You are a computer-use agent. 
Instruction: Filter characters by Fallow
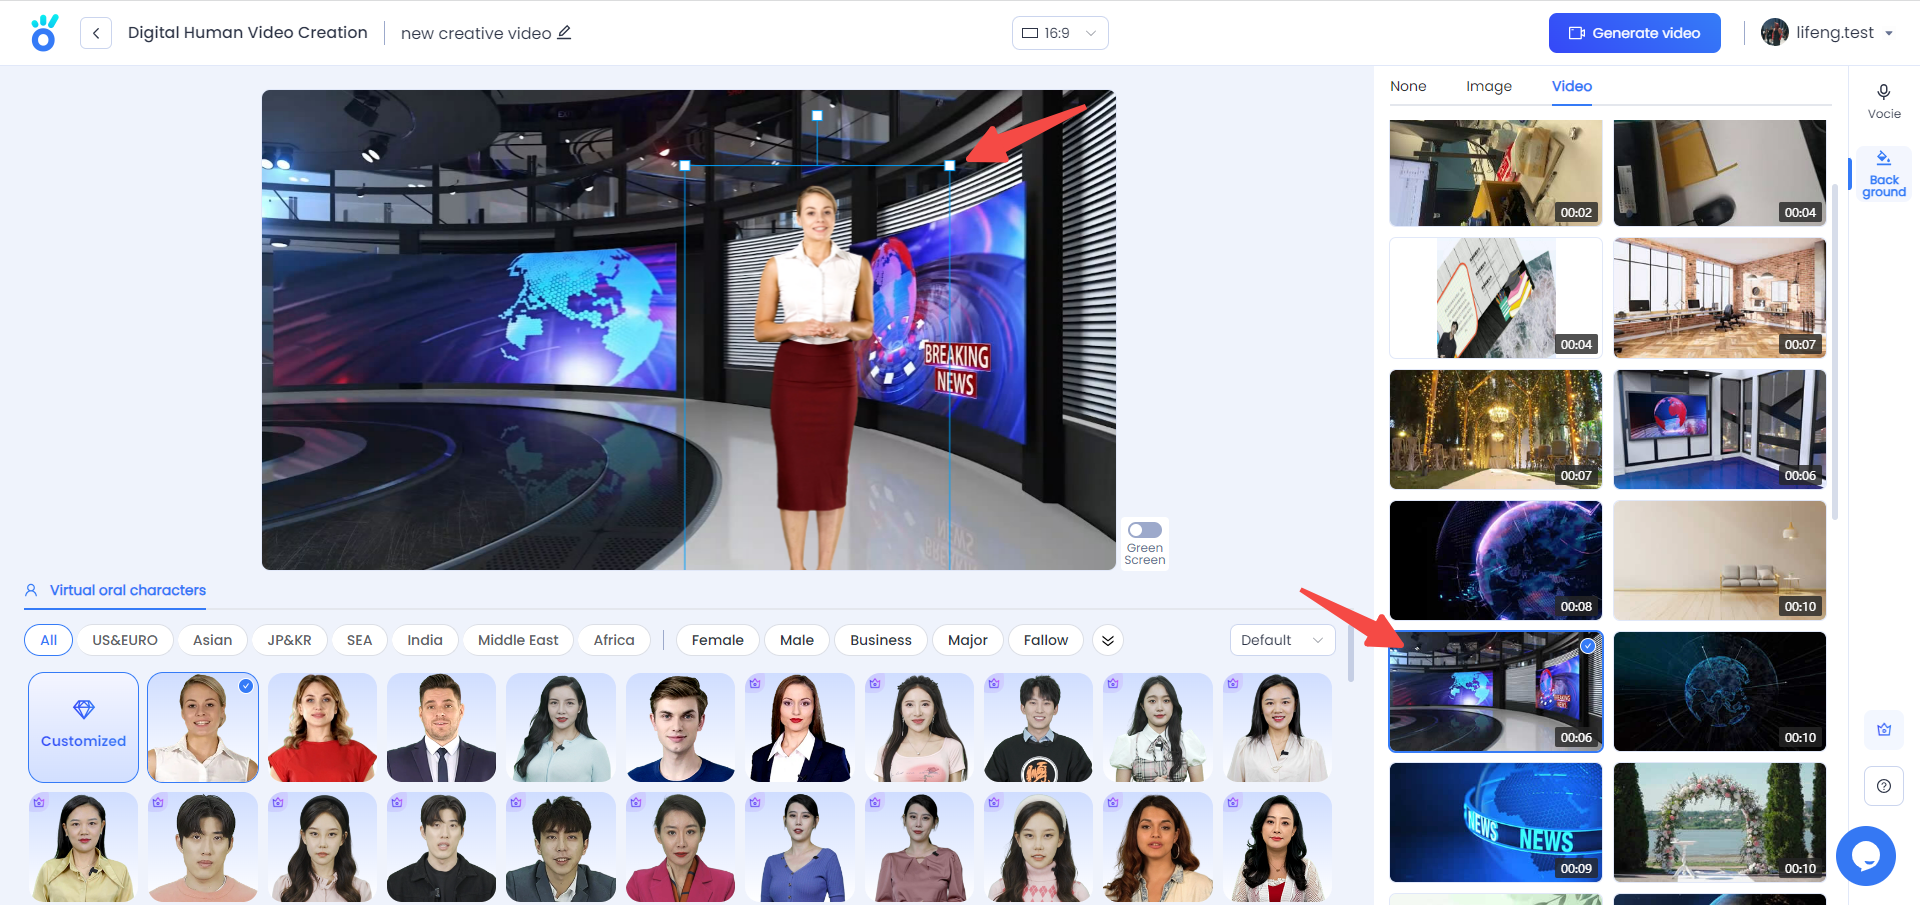click(x=1046, y=640)
